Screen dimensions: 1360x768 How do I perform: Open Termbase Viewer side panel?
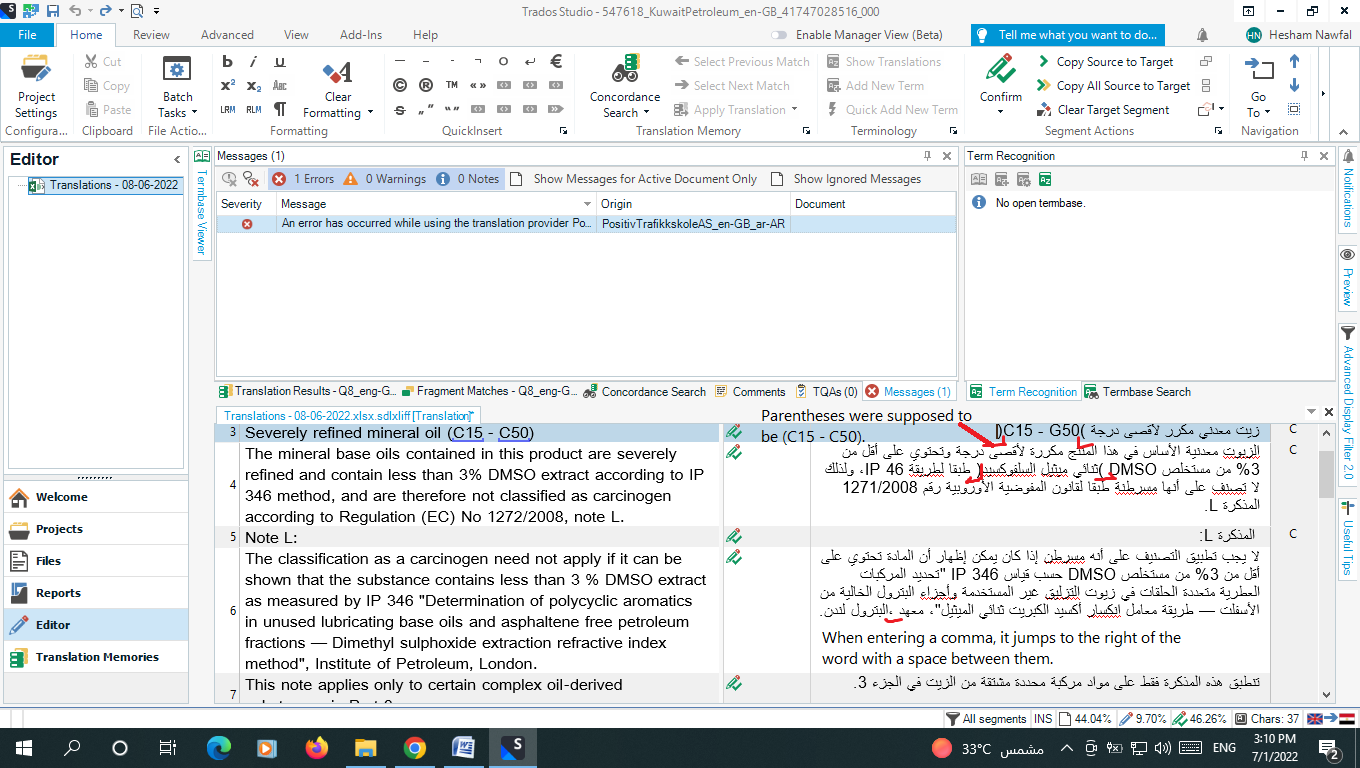tap(200, 203)
